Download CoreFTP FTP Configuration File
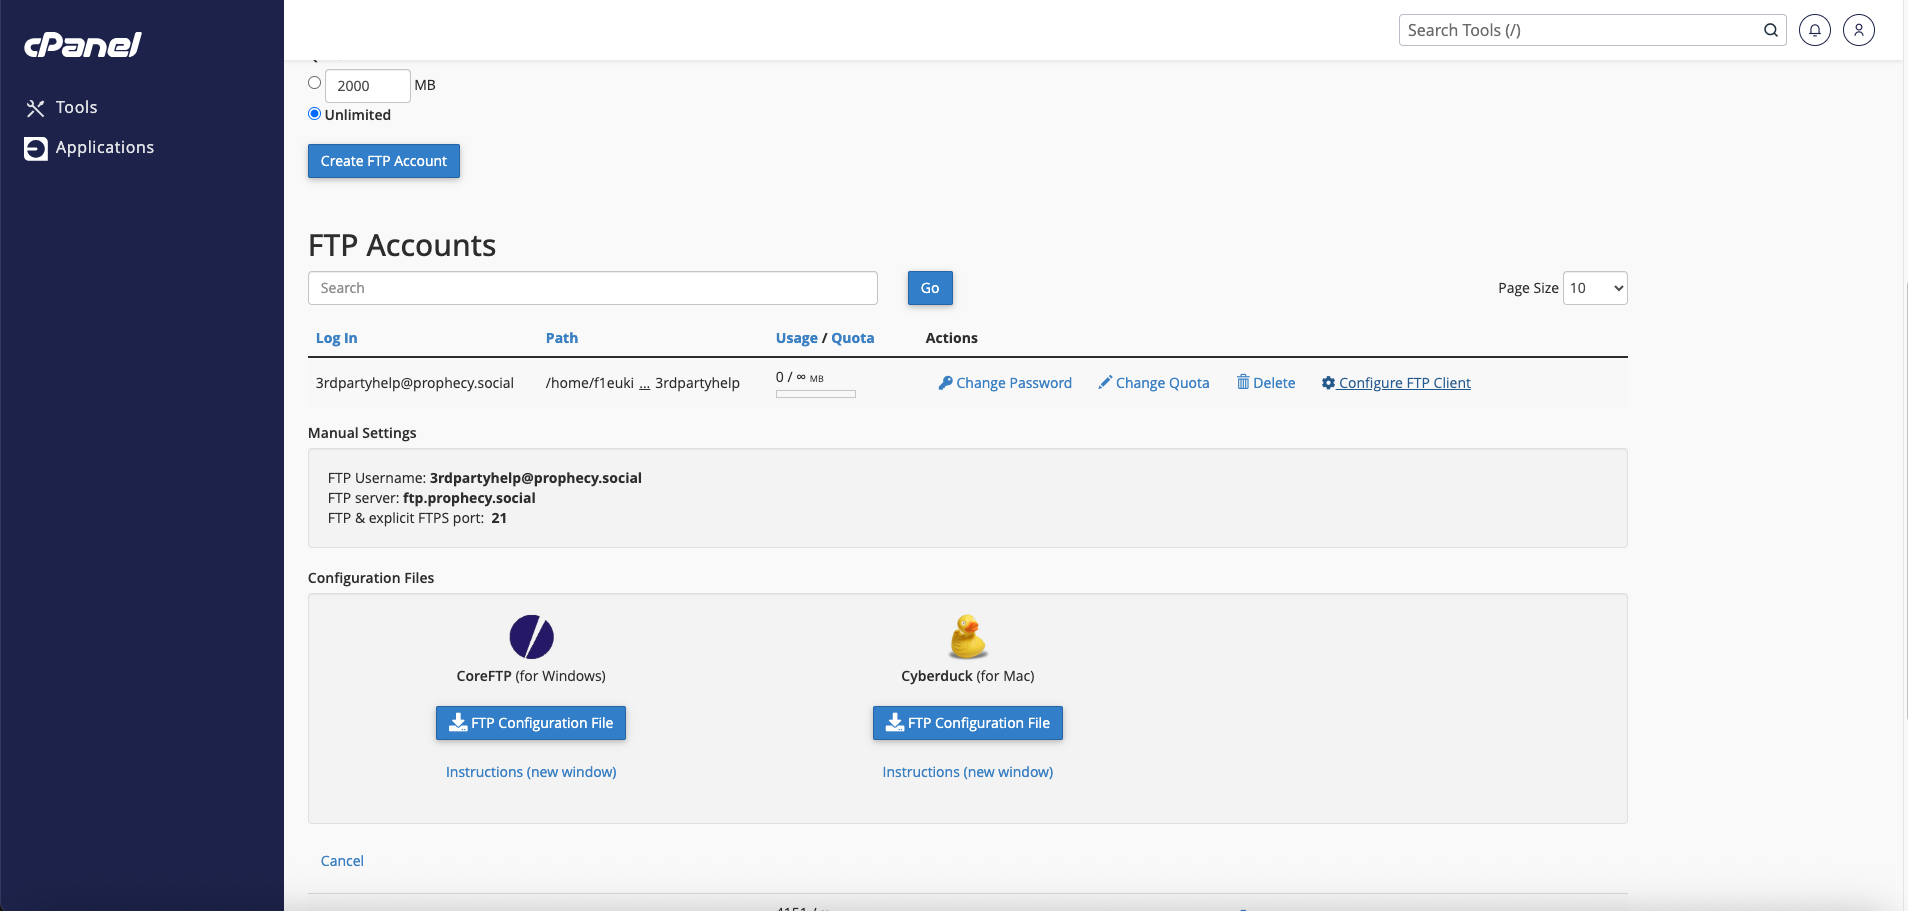1908x911 pixels. click(x=531, y=723)
